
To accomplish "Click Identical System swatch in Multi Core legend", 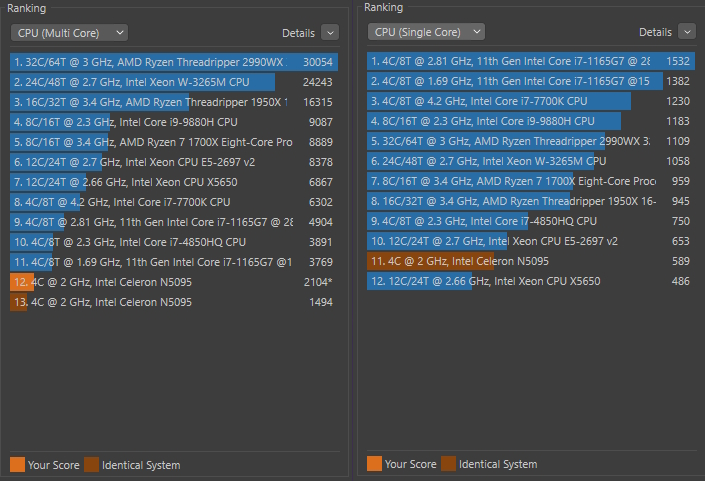I will click(91, 464).
